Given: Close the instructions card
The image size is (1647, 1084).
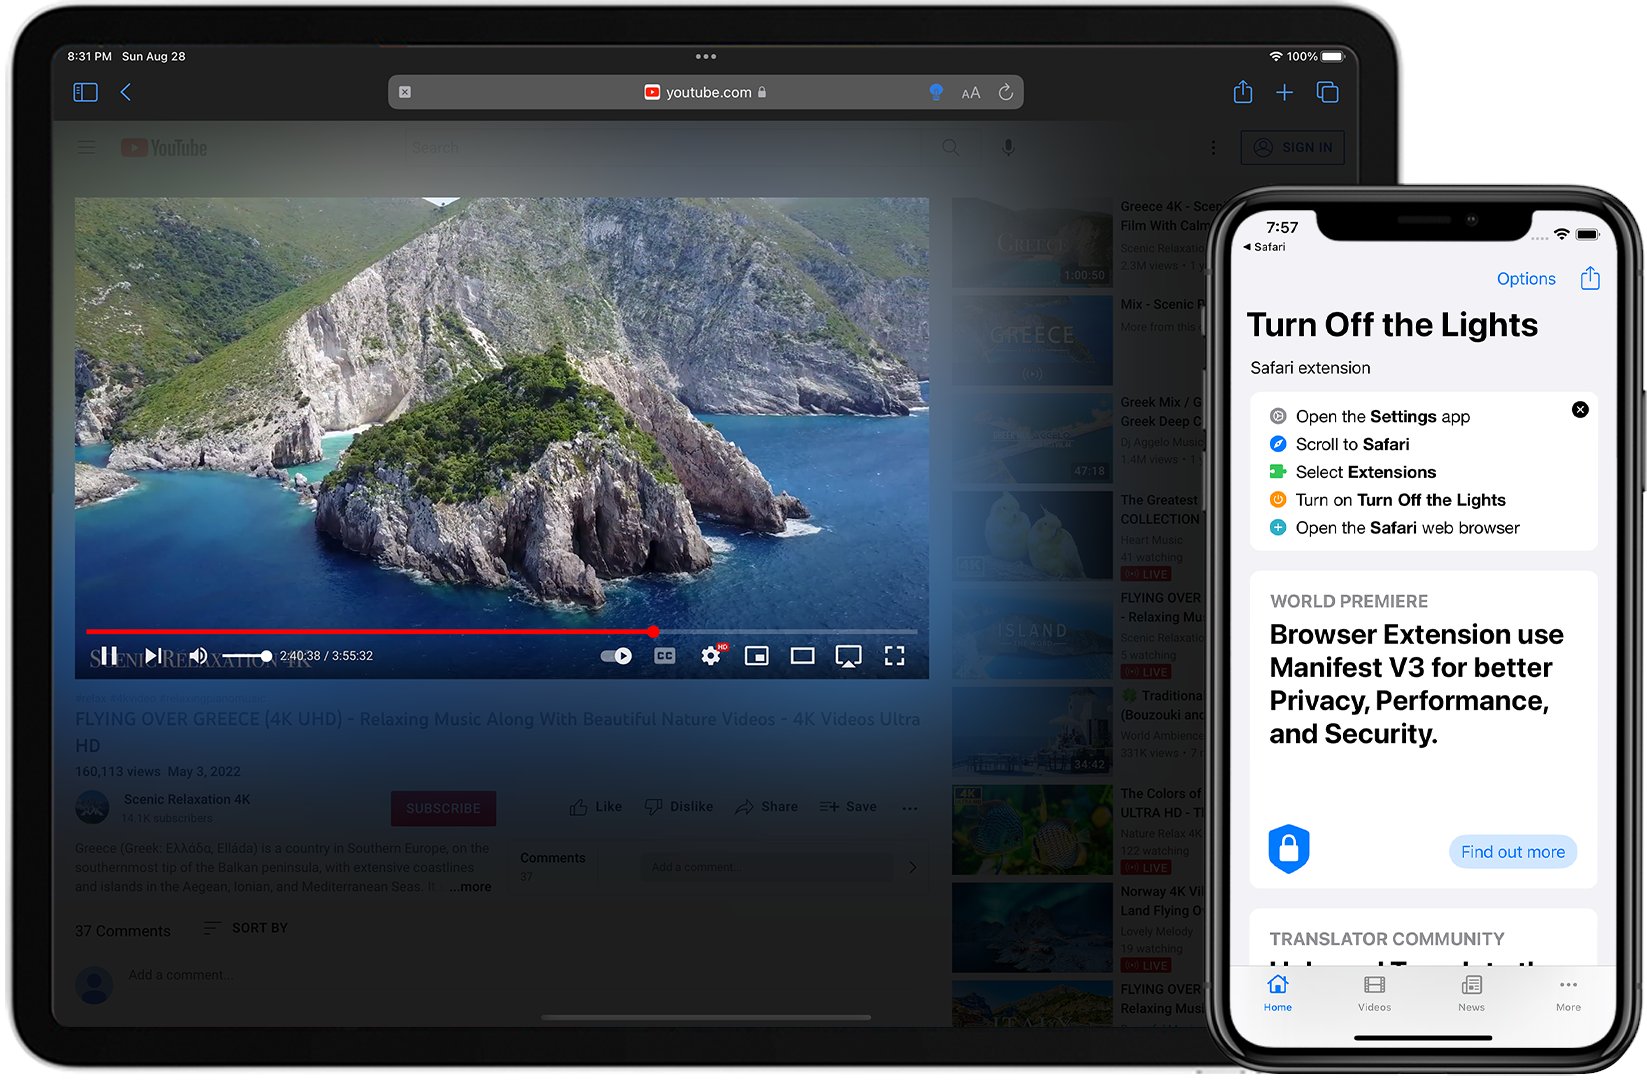Looking at the screenshot, I should [x=1580, y=409].
